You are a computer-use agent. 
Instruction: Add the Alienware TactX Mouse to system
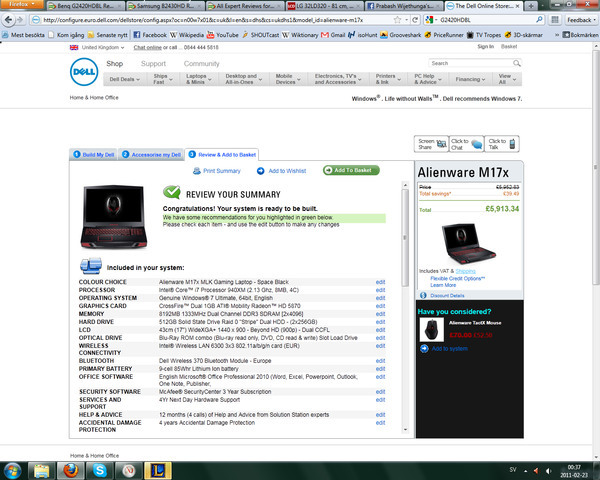pos(449,349)
